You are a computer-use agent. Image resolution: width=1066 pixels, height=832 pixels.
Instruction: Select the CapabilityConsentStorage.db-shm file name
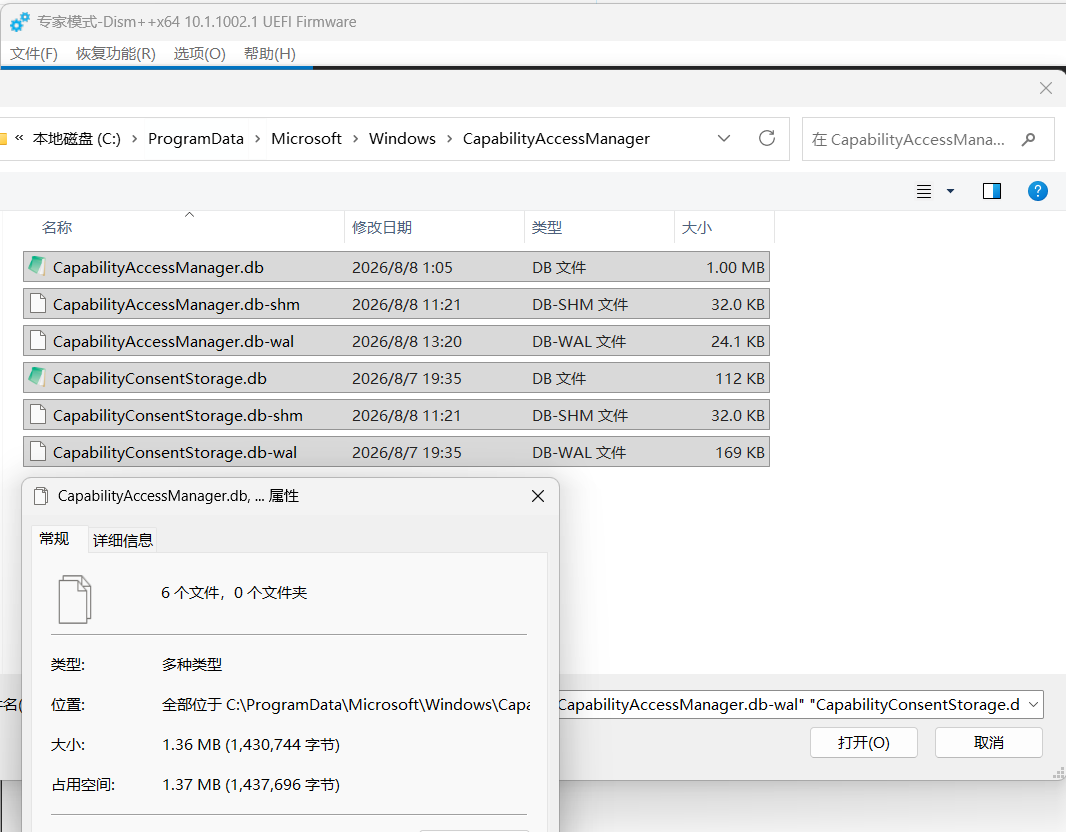pos(177,415)
